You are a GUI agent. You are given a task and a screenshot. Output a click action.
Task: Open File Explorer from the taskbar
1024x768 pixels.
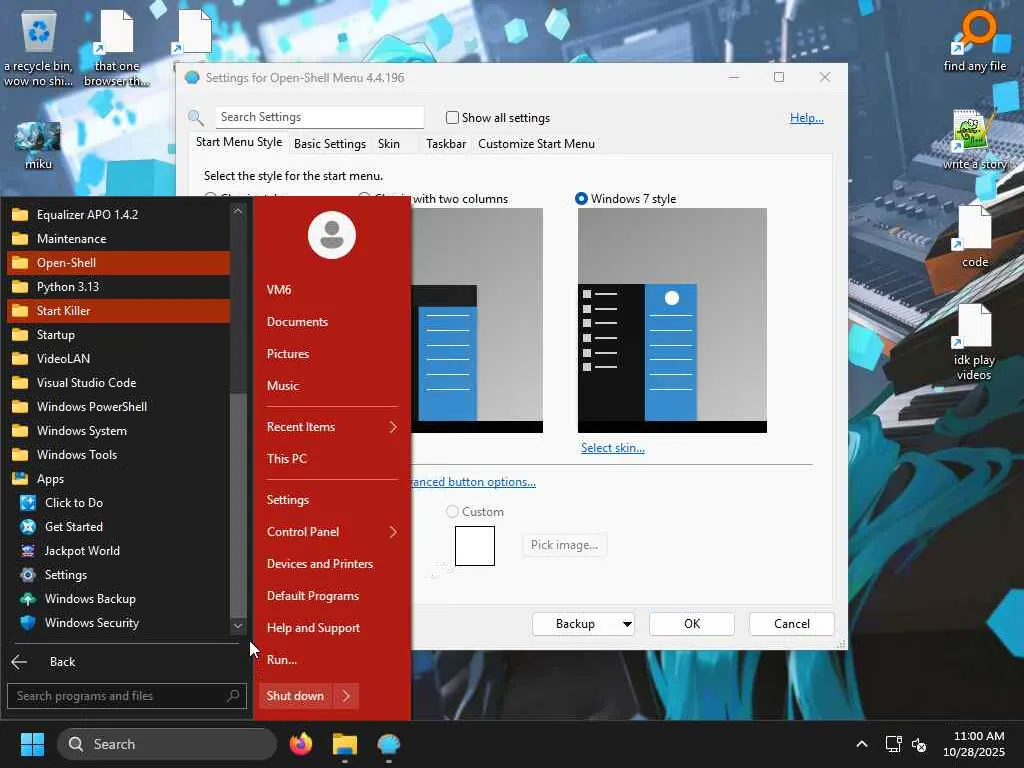coord(345,744)
